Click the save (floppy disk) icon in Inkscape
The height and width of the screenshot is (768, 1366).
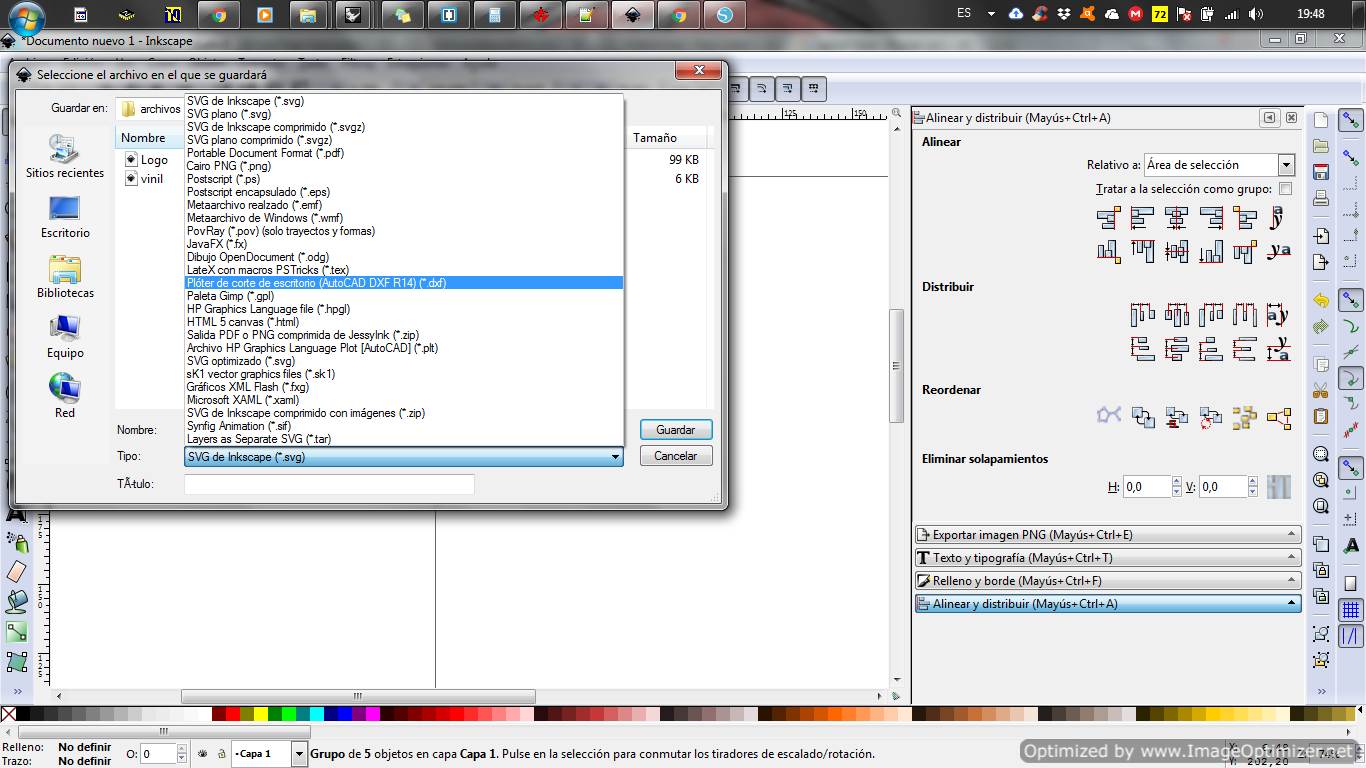point(1321,172)
